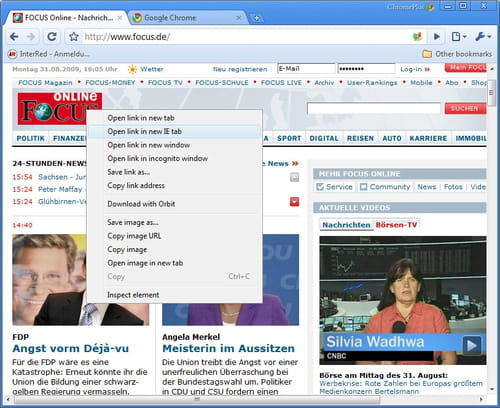Open FOCUS-MONEY link
This screenshot has height=408, width=500.
[x=110, y=83]
